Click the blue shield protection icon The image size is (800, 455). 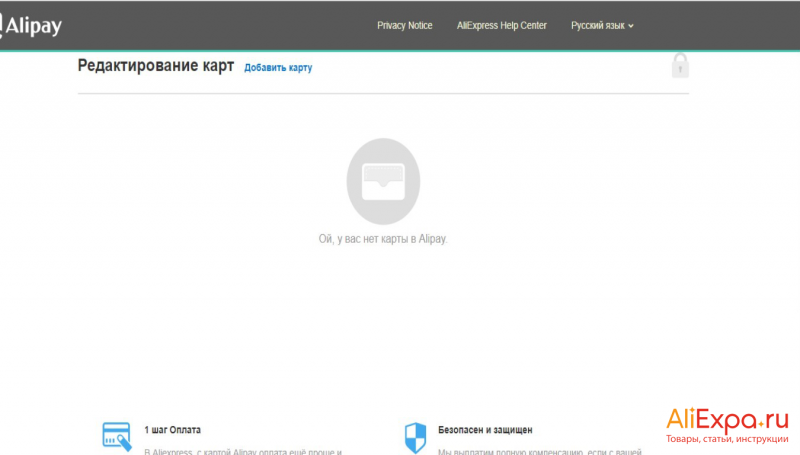point(415,438)
